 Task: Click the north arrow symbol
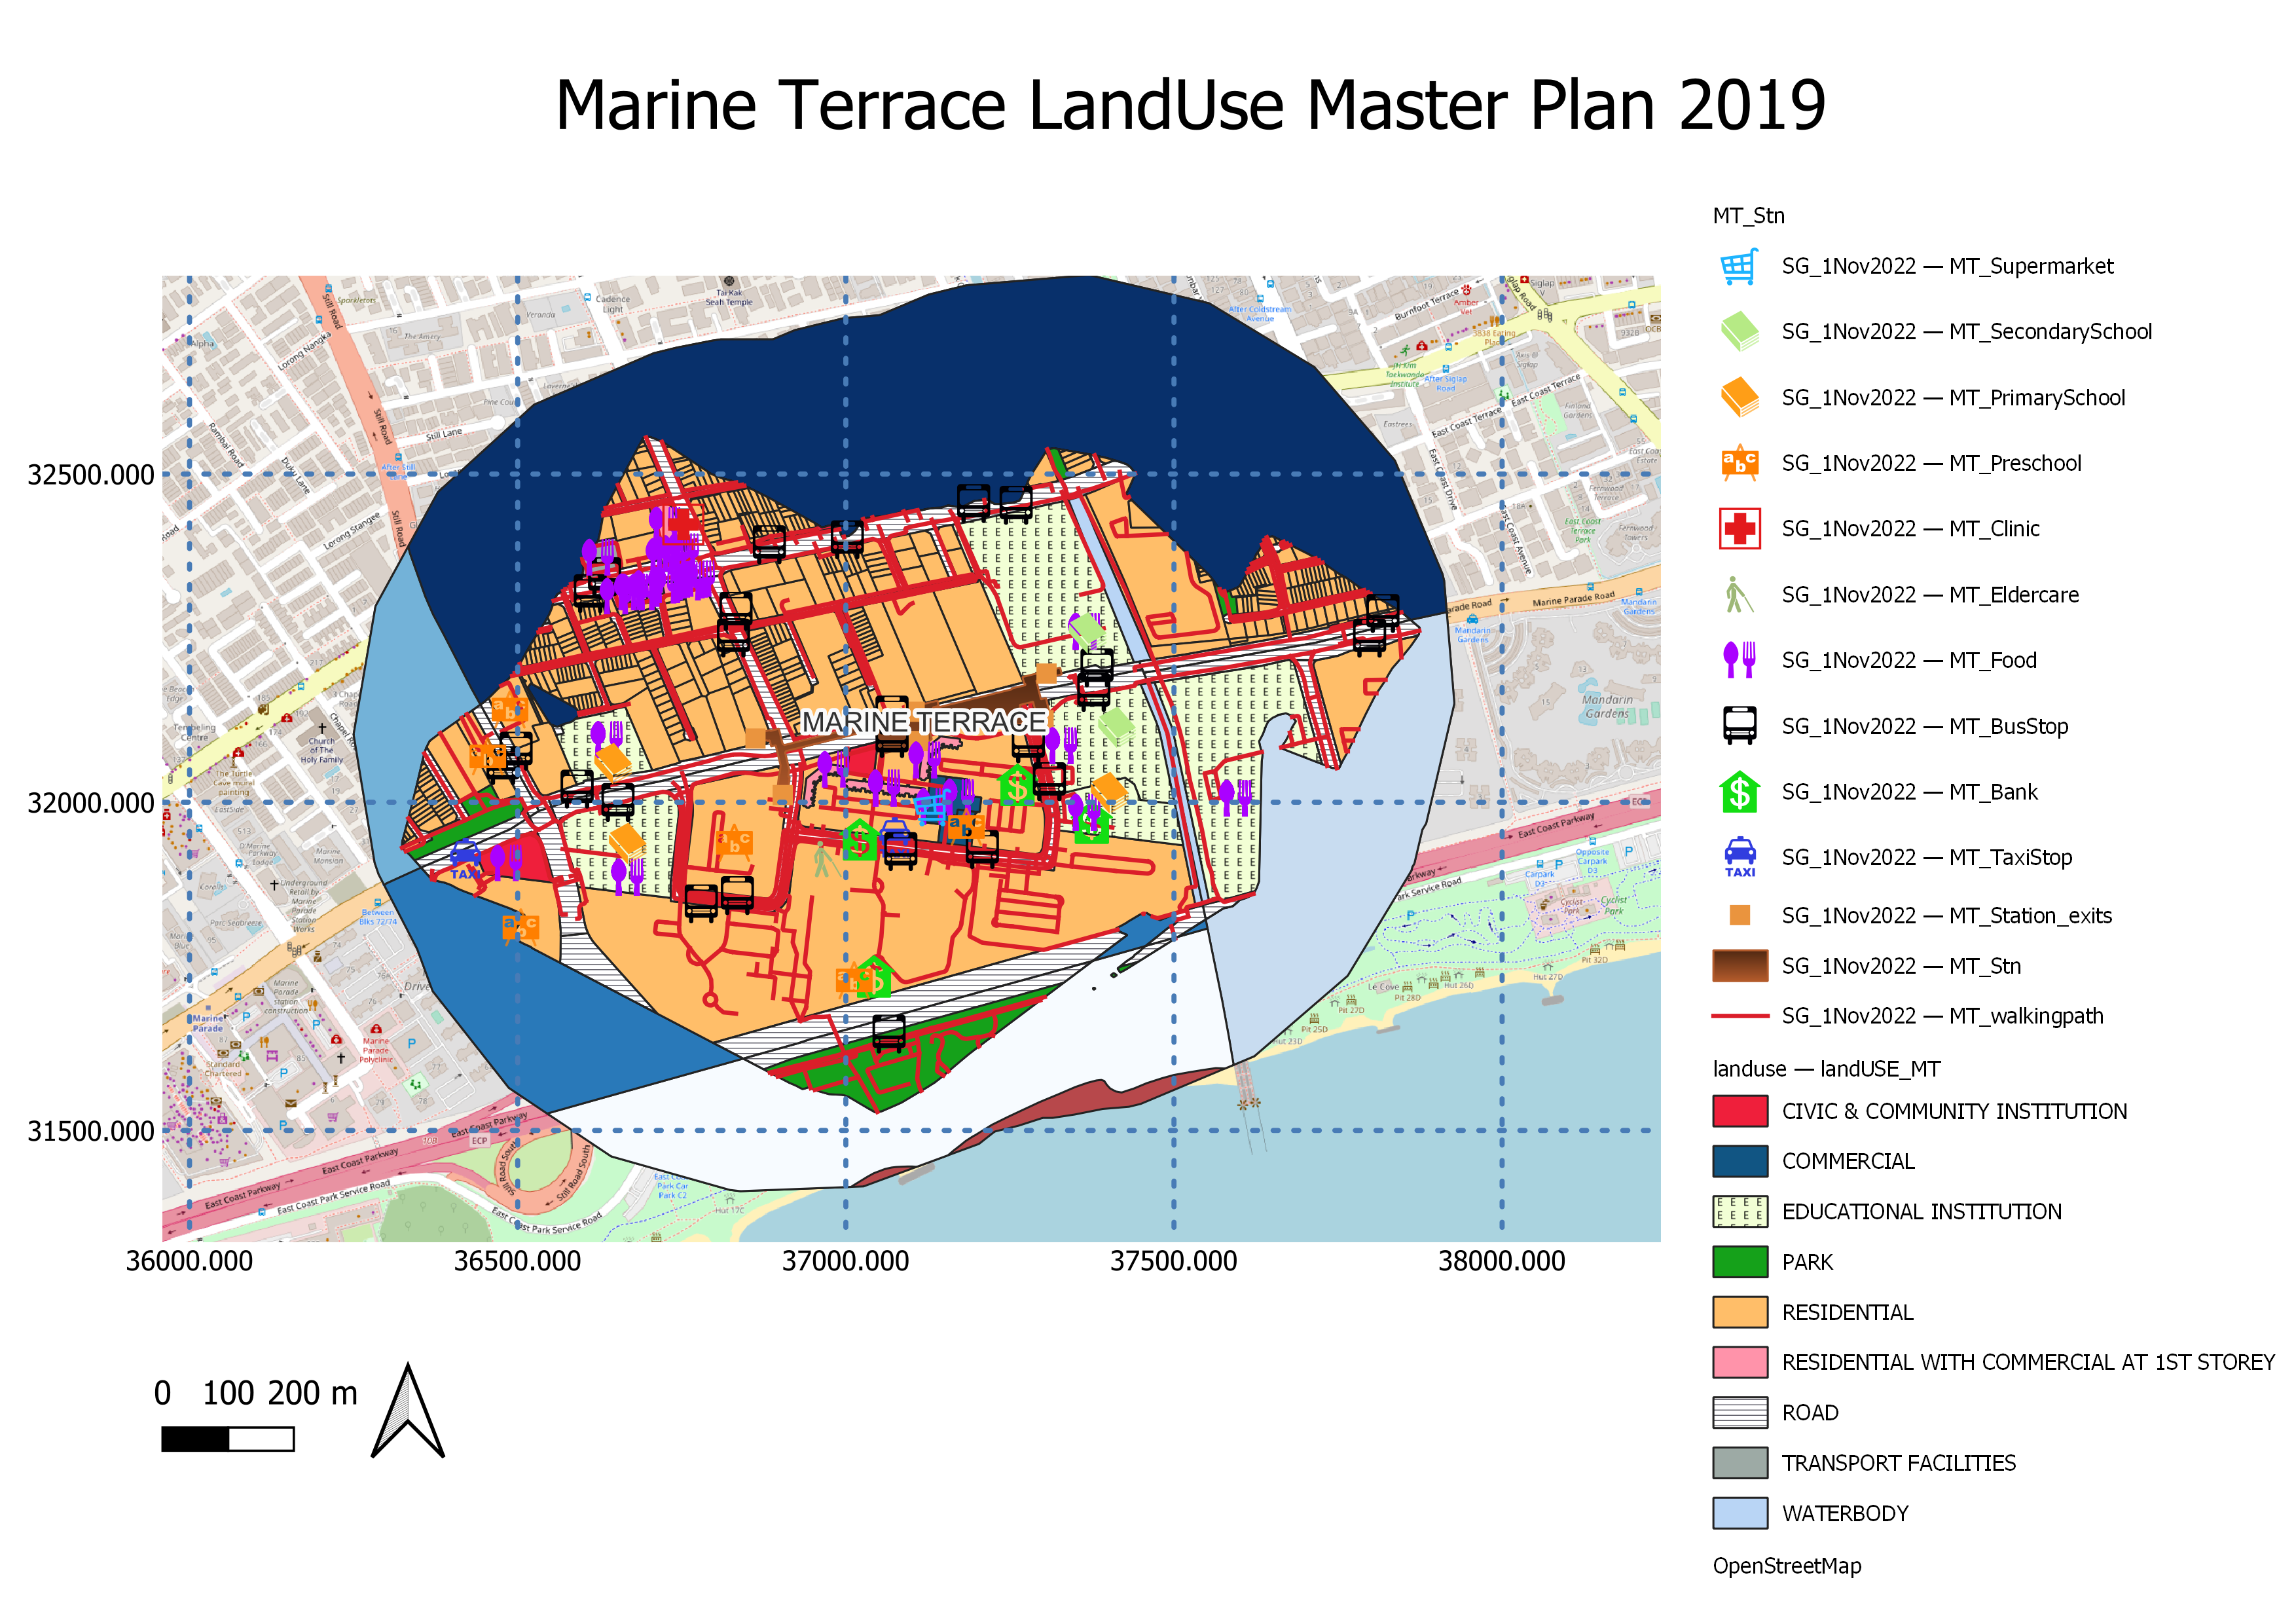point(407,1411)
